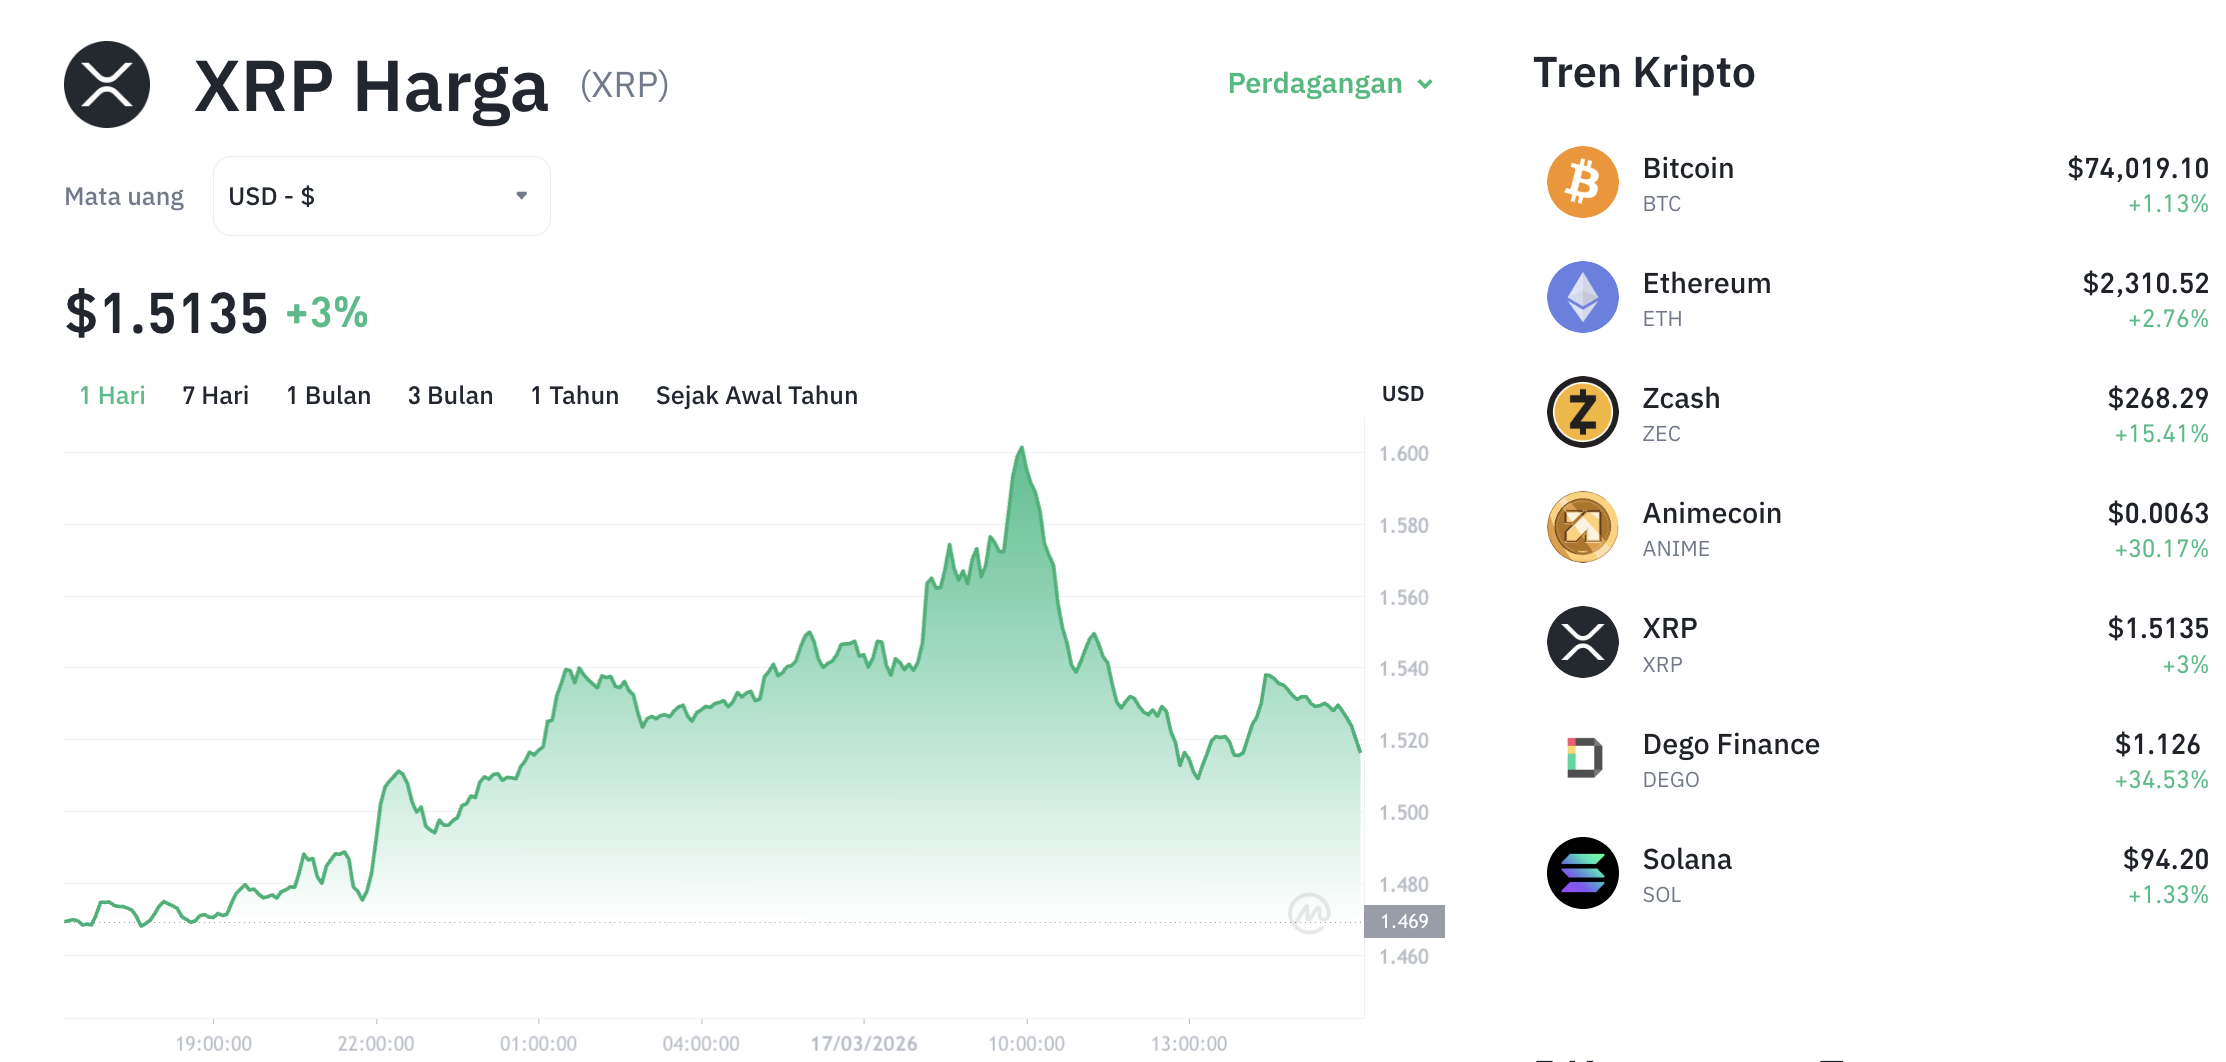Image resolution: width=2226 pixels, height=1062 pixels.
Task: Select the Dego Finance icon
Action: click(1583, 758)
